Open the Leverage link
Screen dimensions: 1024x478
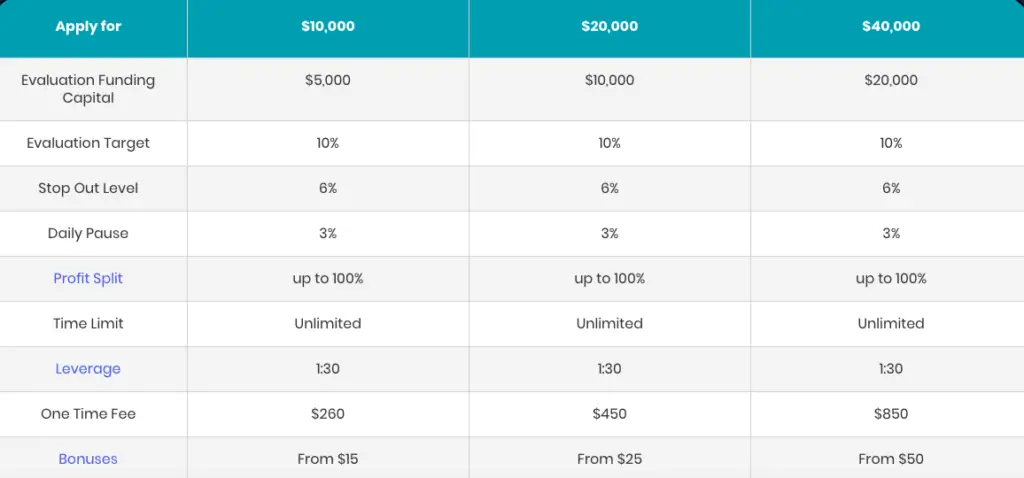[x=88, y=369]
